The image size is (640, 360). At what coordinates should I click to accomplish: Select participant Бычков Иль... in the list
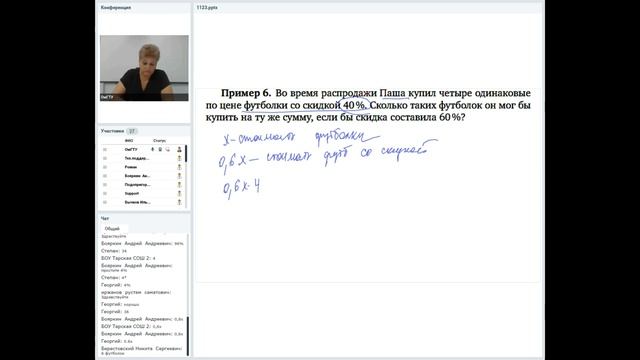[x=138, y=202]
